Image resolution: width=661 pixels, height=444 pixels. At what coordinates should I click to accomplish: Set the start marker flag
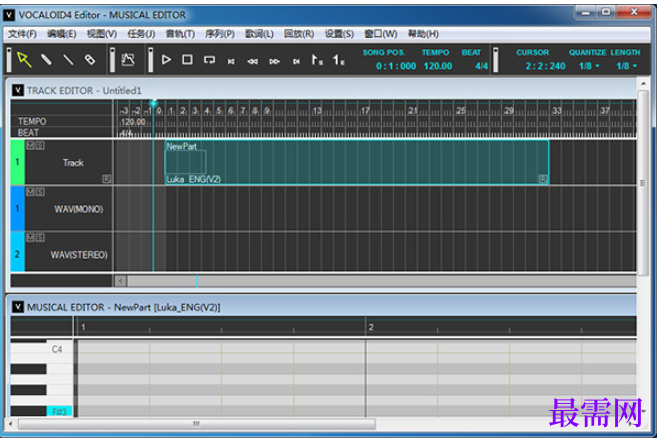(x=317, y=60)
